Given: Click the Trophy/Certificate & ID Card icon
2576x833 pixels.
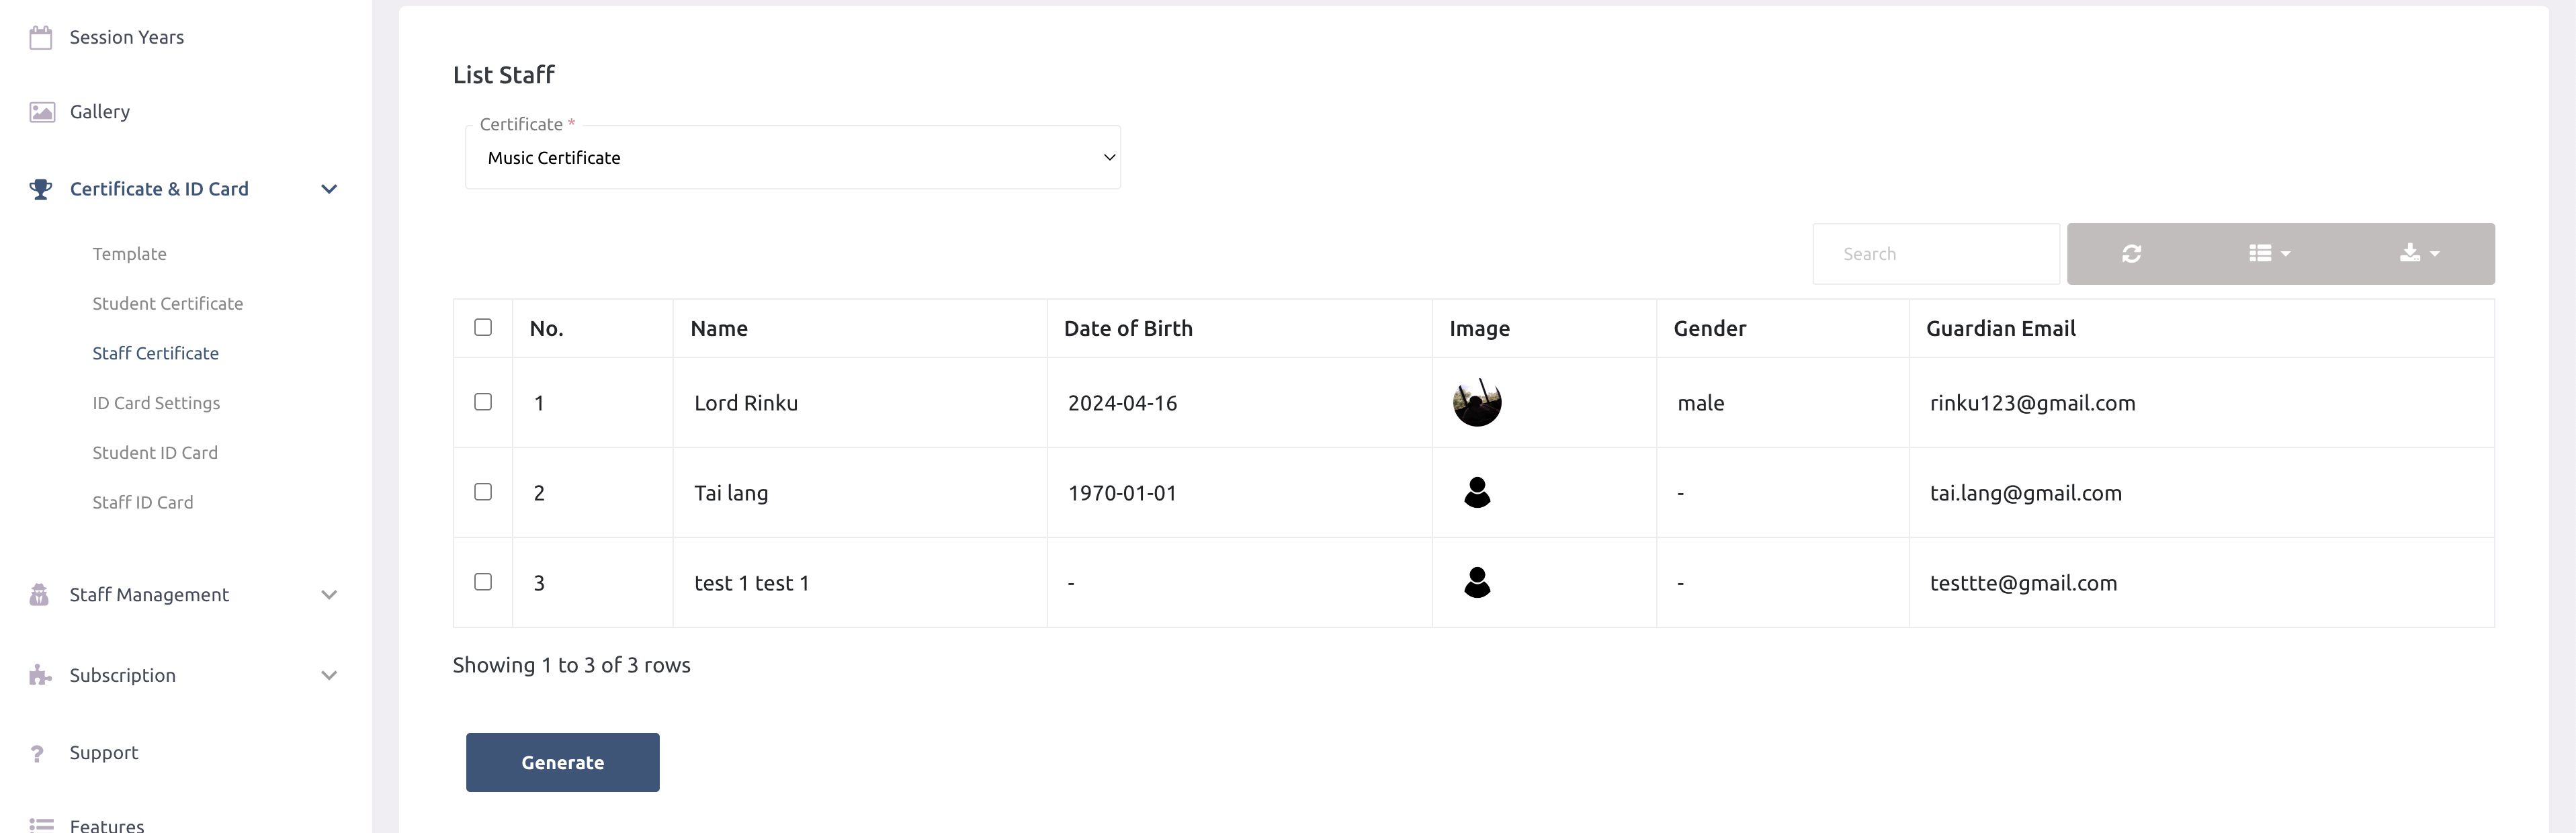Looking at the screenshot, I should tap(41, 187).
